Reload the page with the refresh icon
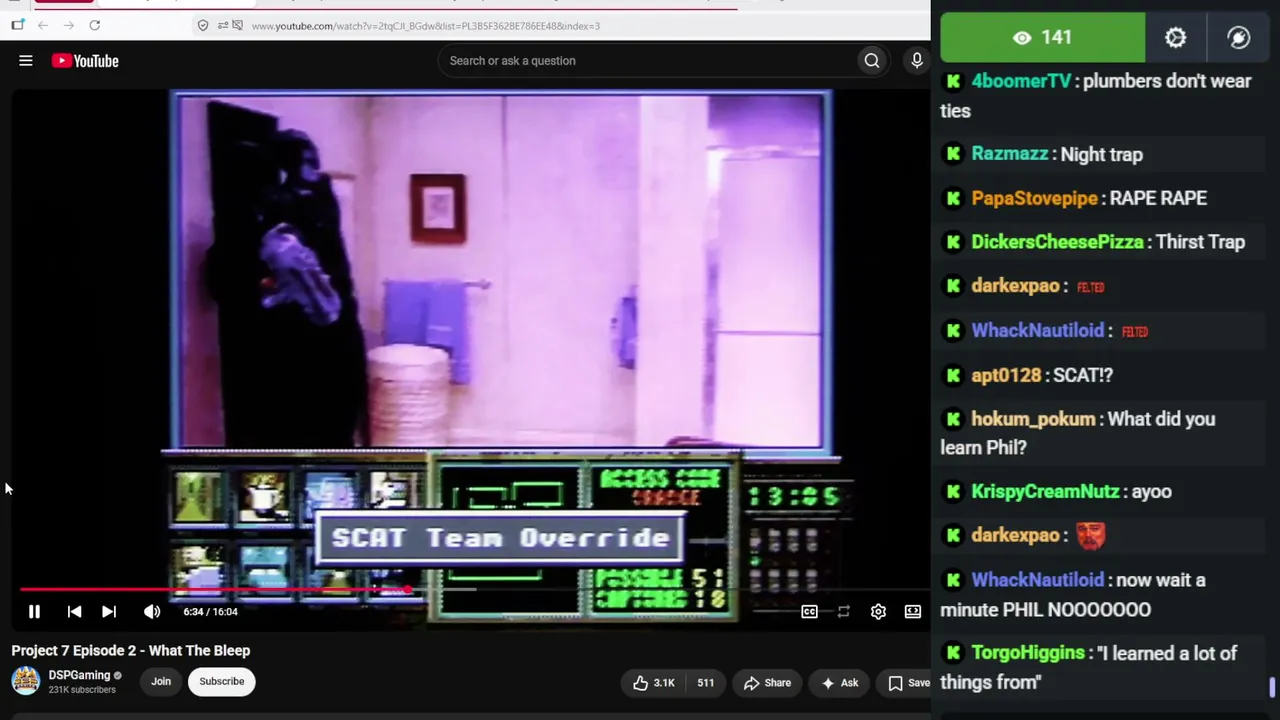 (x=94, y=25)
